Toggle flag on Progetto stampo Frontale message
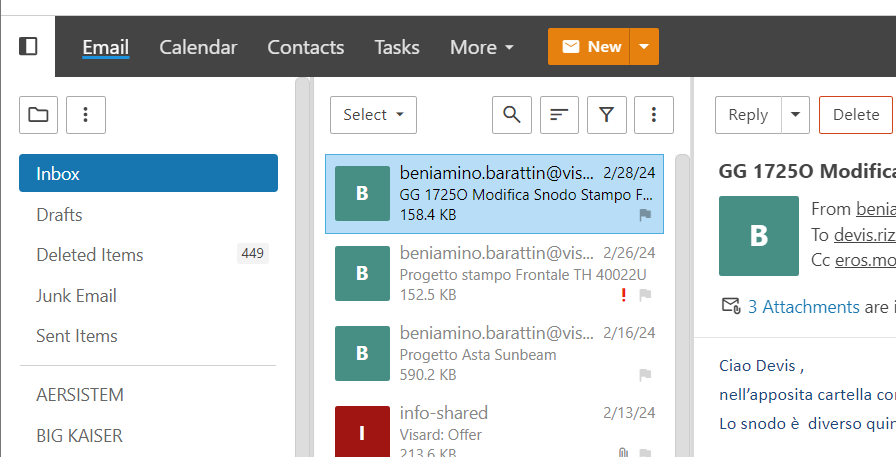Image resolution: width=896 pixels, height=457 pixels. pyautogui.click(x=645, y=295)
